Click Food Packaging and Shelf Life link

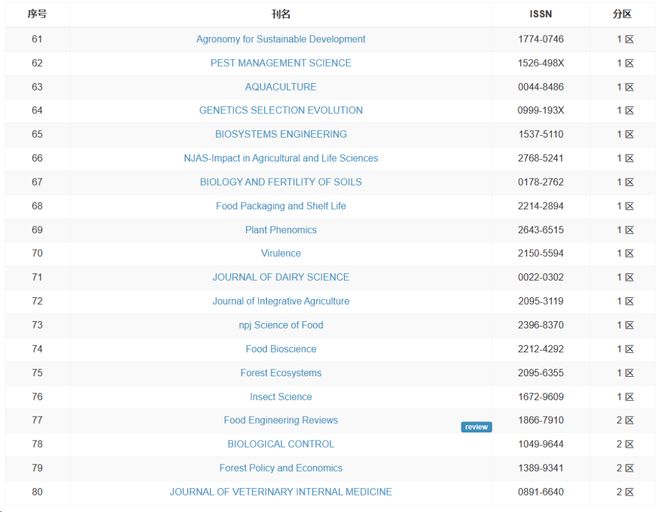(280, 206)
